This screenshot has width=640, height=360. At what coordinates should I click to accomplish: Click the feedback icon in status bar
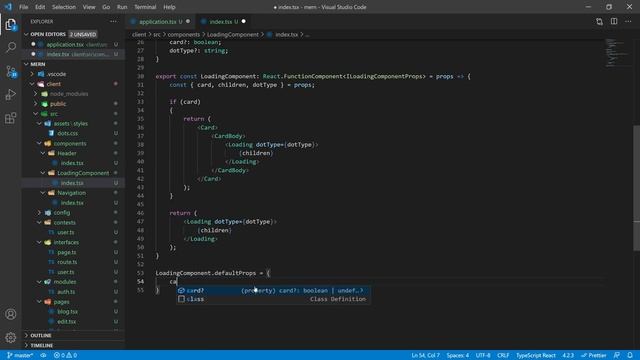617,356
